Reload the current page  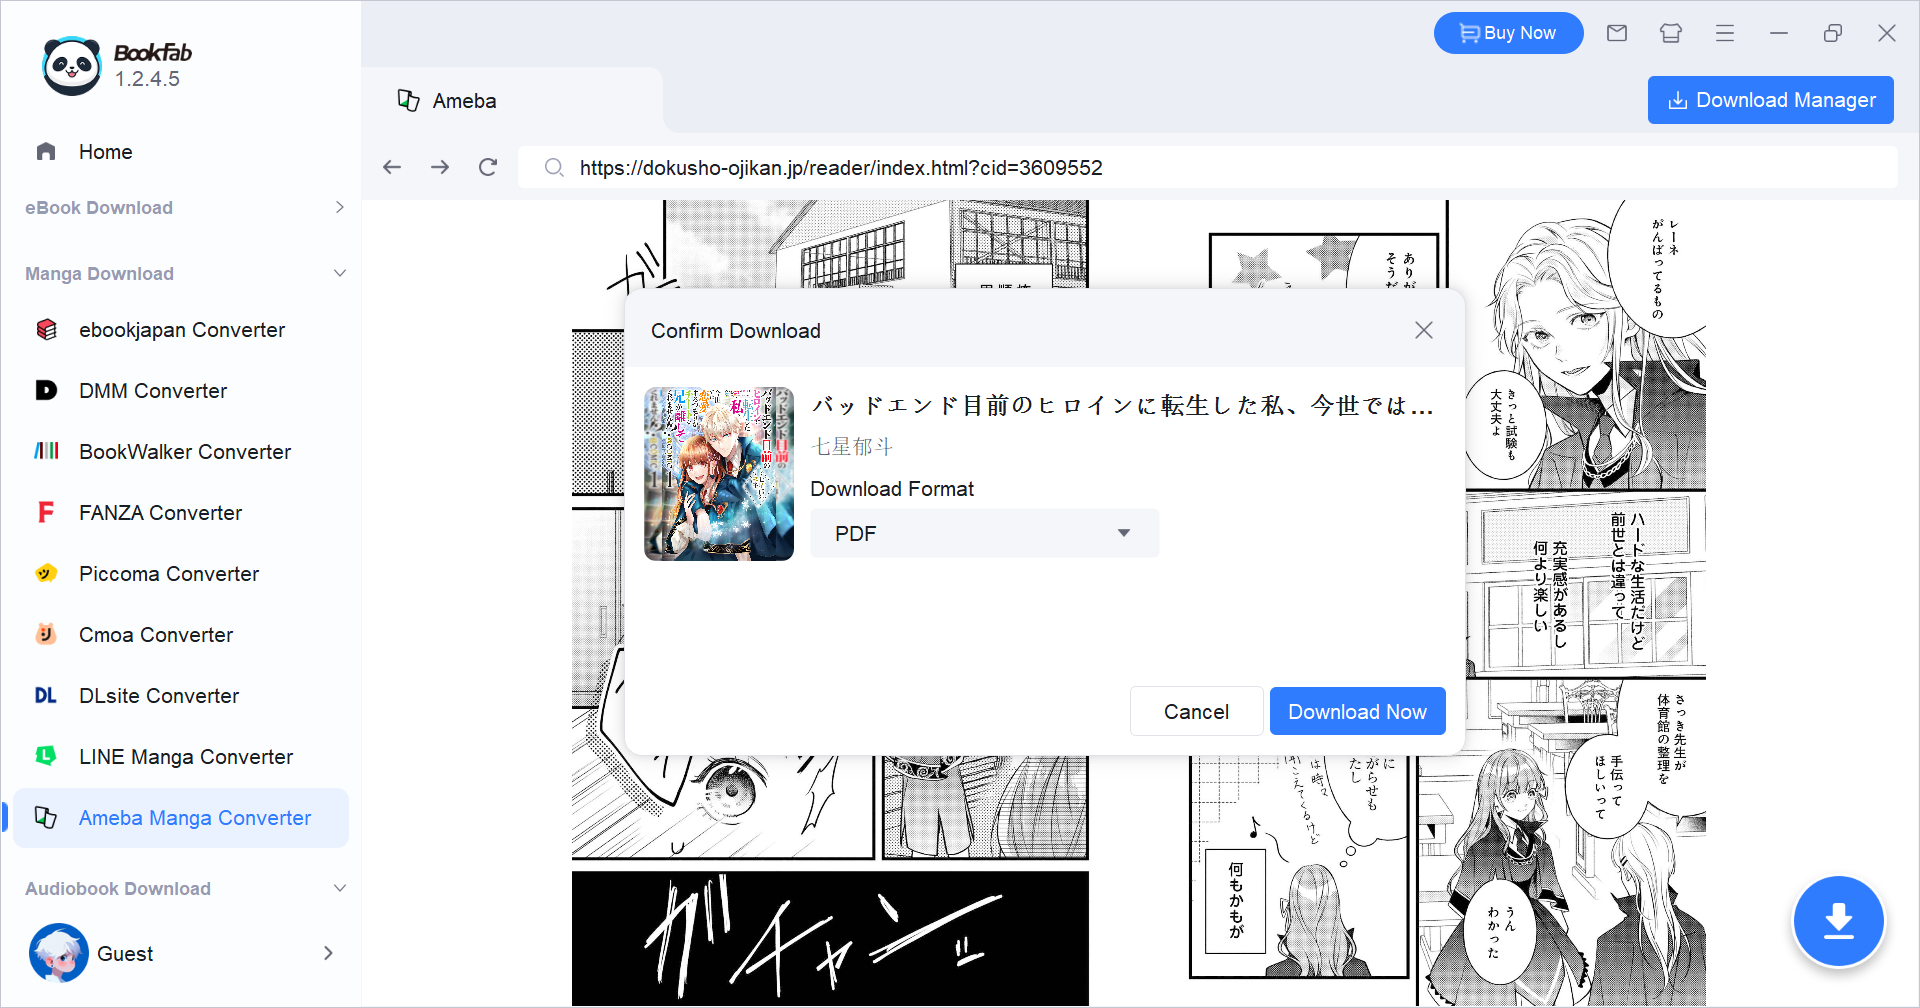488,167
